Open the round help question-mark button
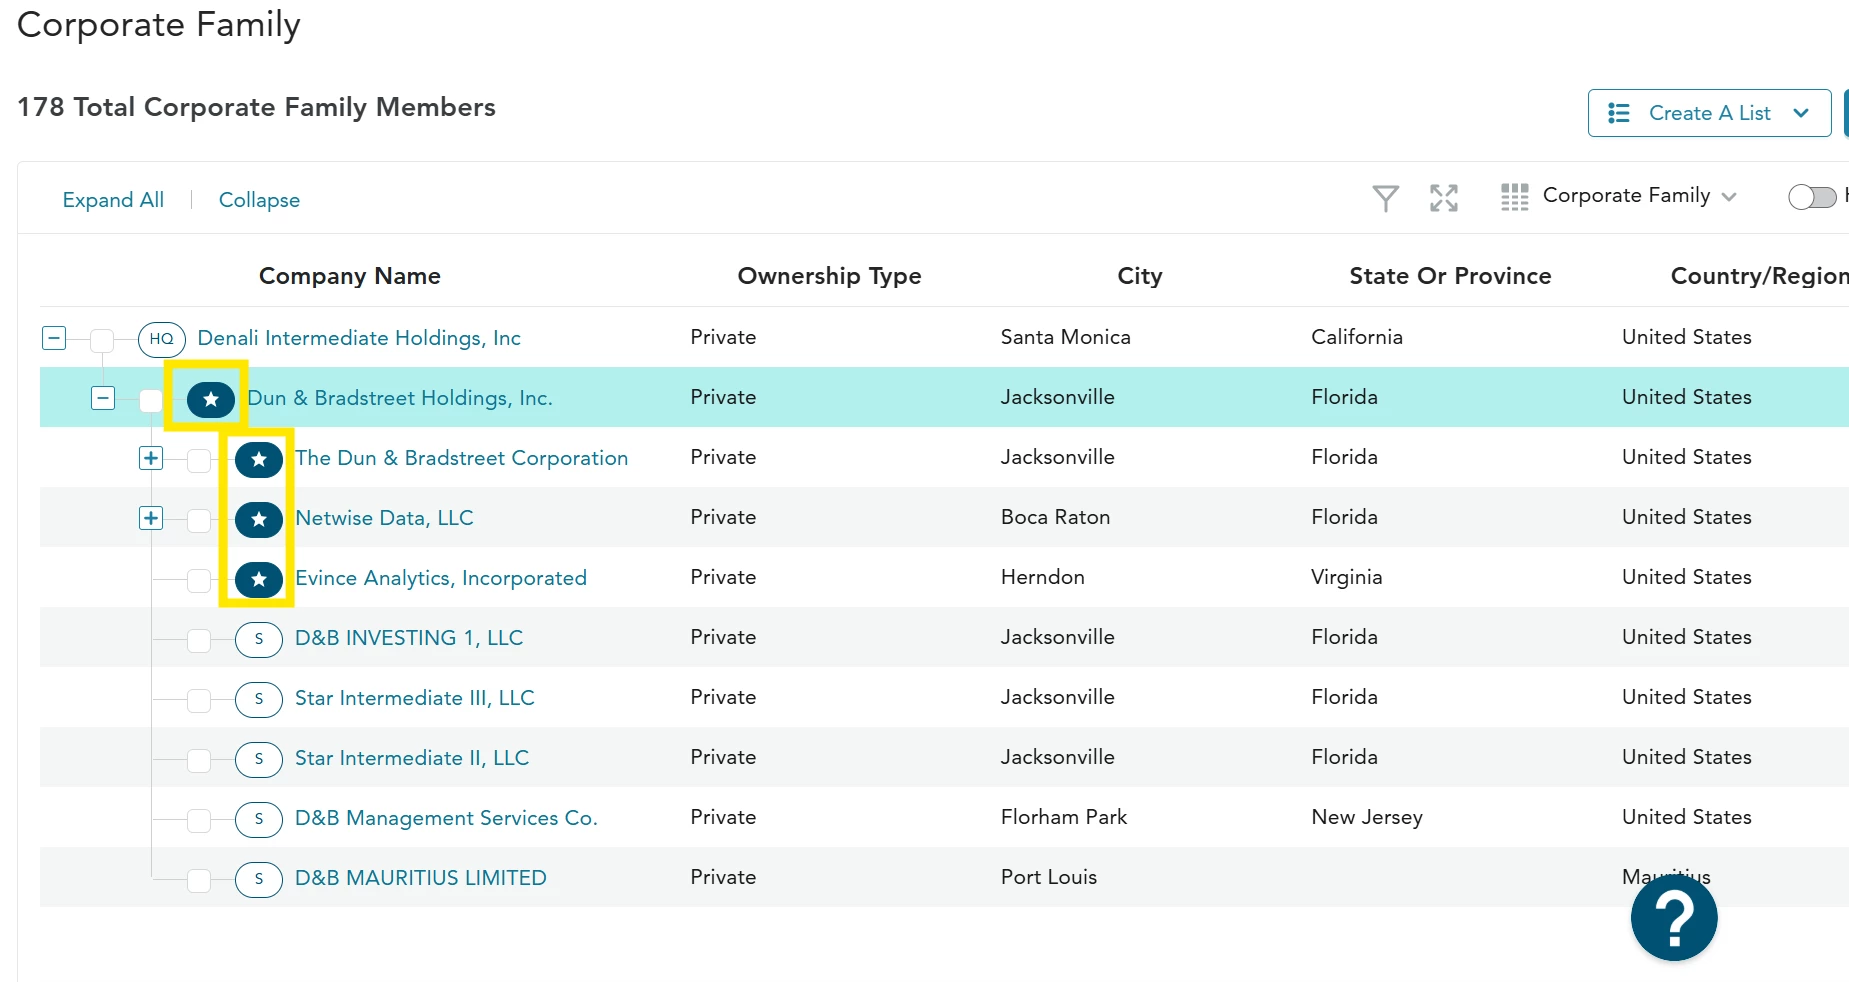Screen dimensions: 1849x982 click(1673, 917)
